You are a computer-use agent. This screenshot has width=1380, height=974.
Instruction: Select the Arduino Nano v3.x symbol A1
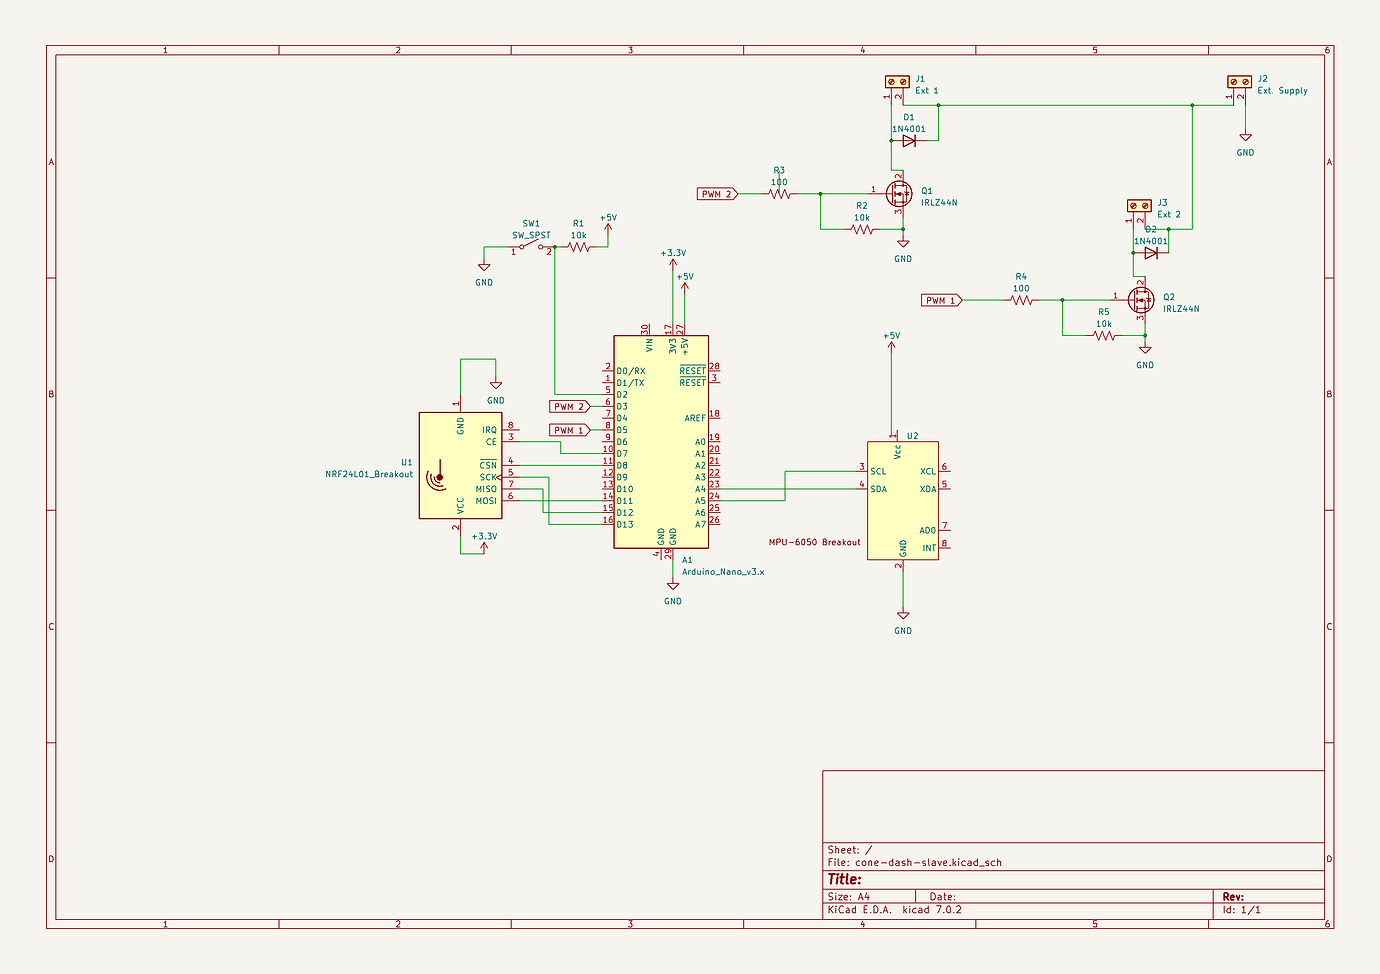(x=660, y=440)
